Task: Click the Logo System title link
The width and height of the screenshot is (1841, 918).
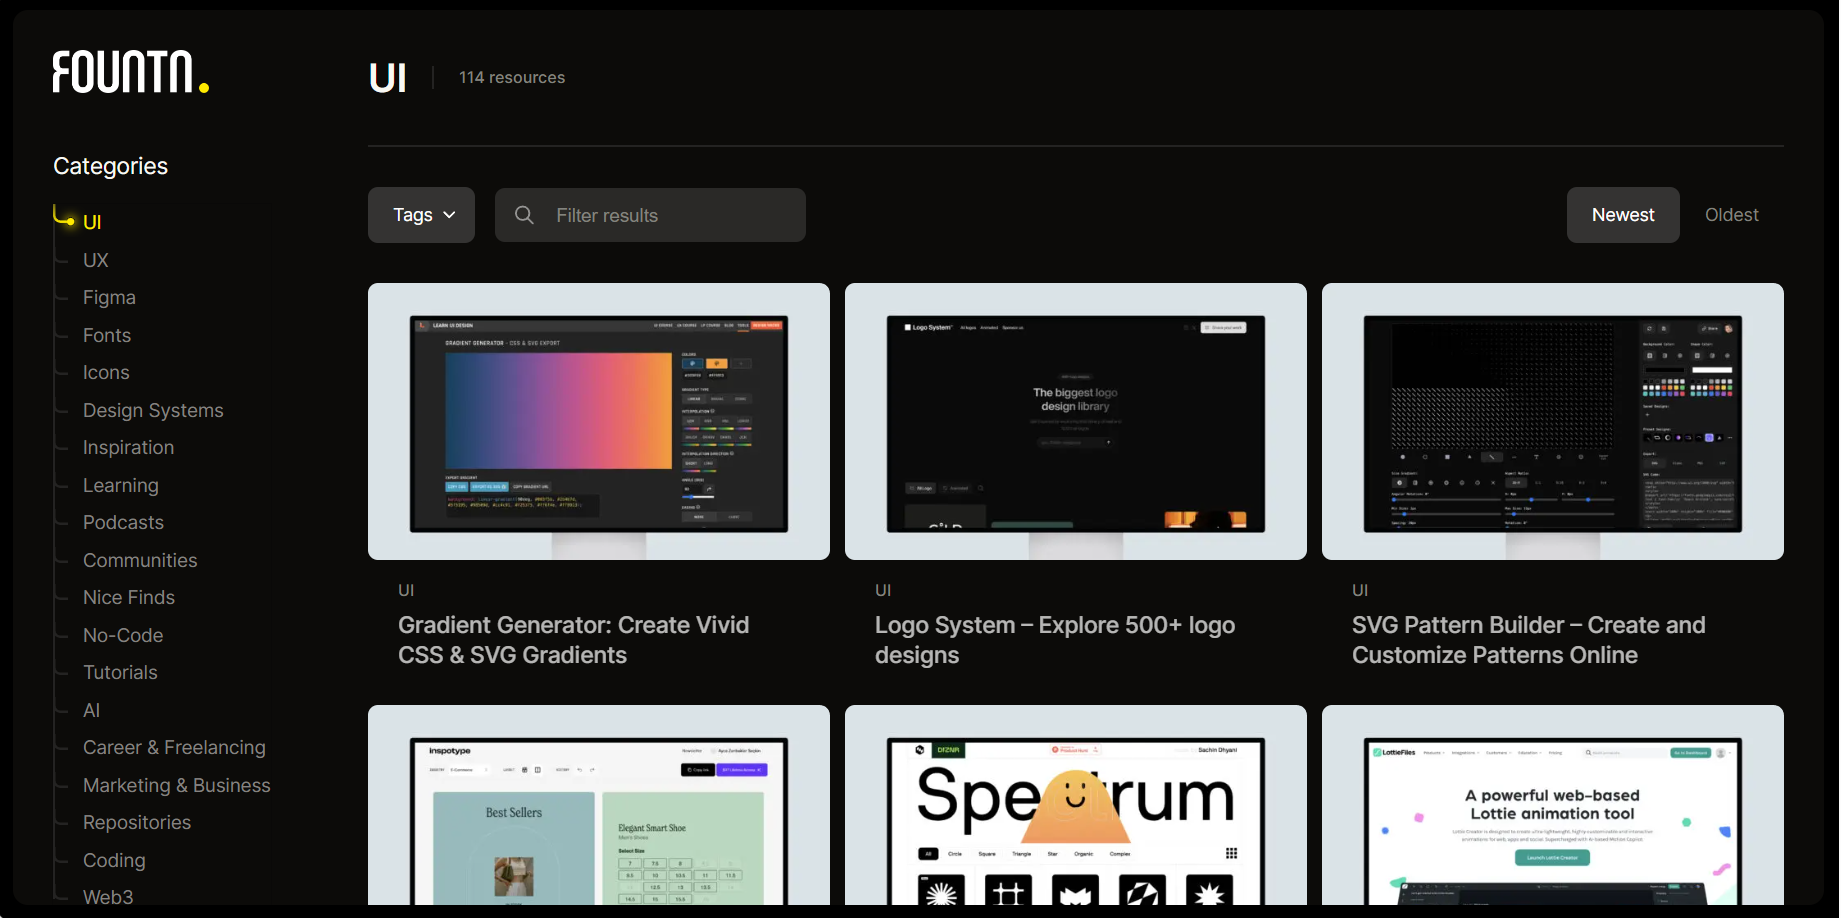Action: click(x=1055, y=640)
